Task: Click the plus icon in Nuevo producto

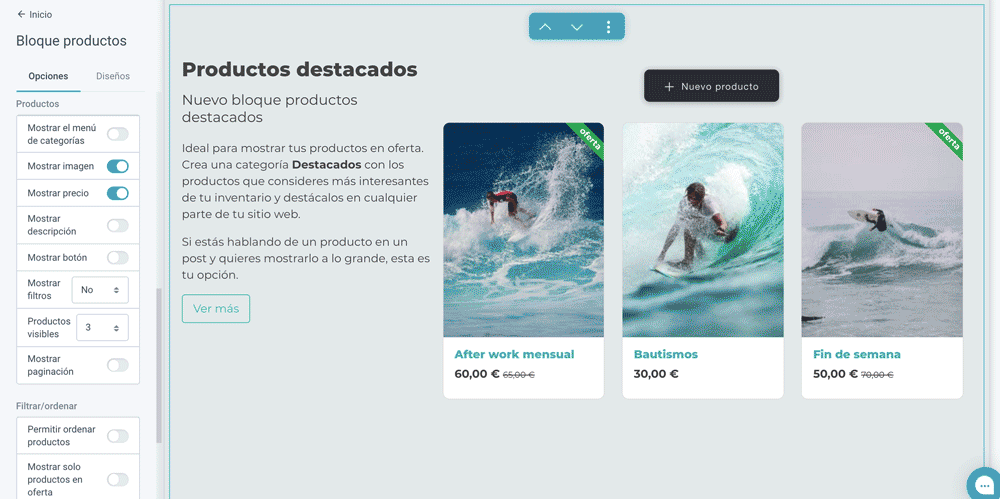Action: [x=669, y=87]
